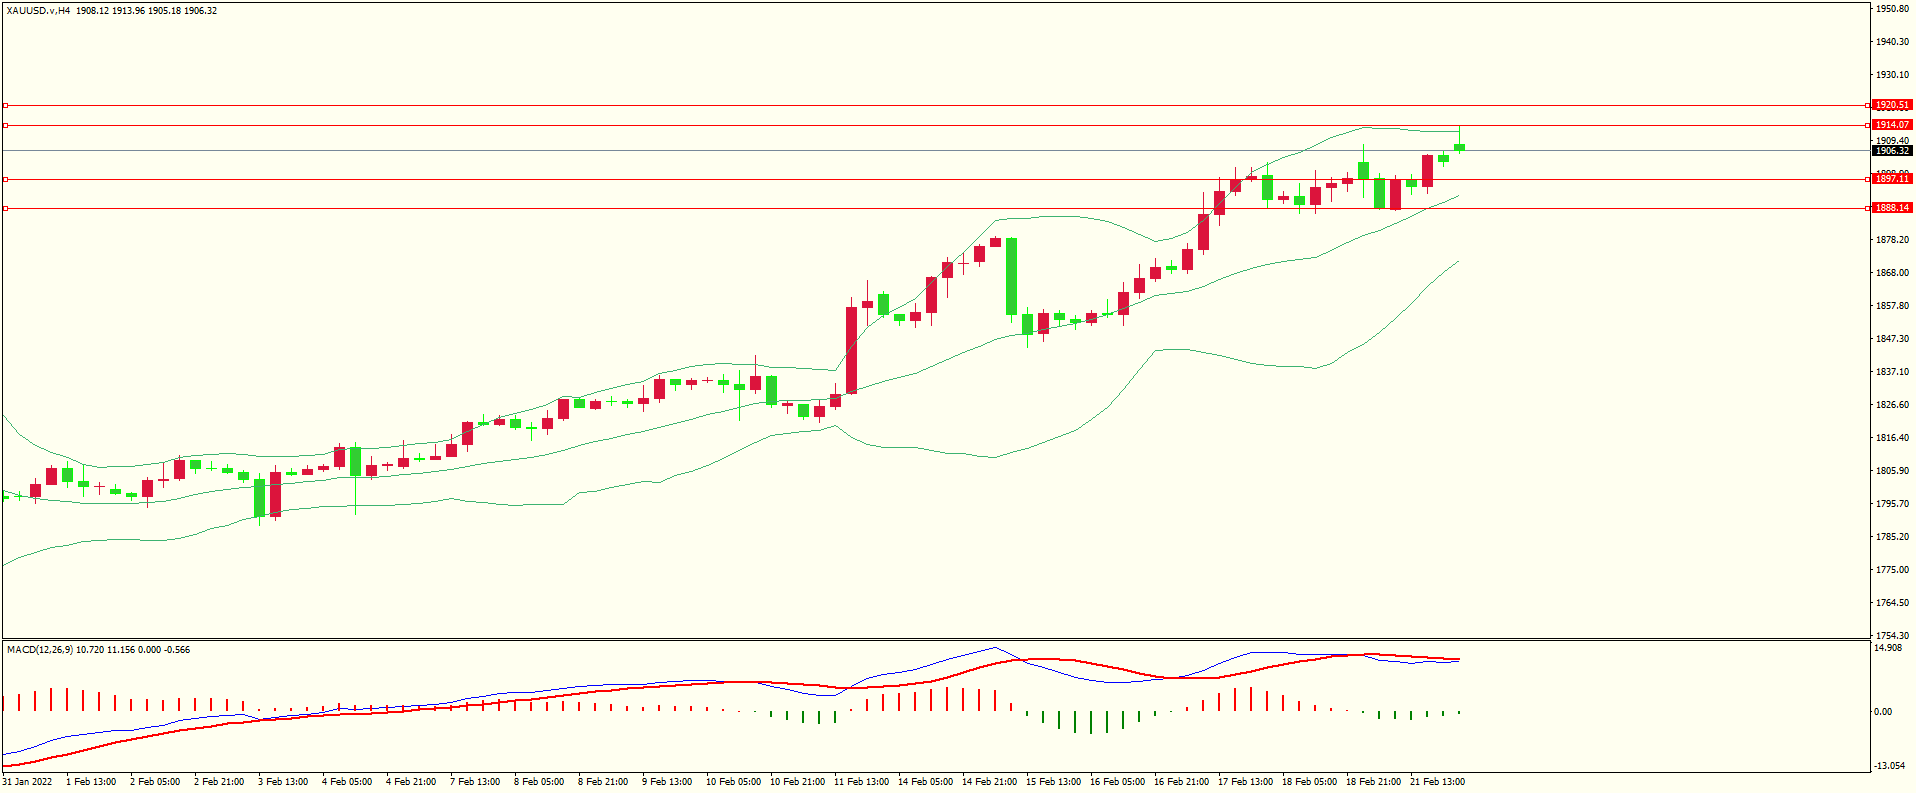Click the 1764.50 price axis label

1892,603
